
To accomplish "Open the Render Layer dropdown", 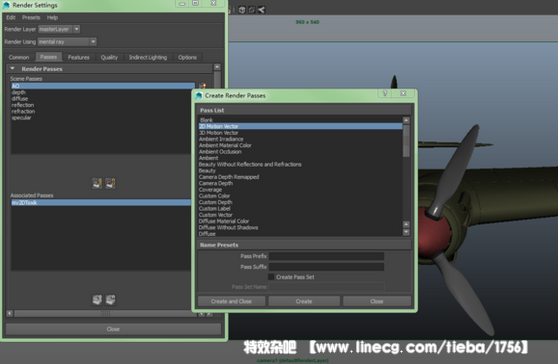I will pos(77,29).
